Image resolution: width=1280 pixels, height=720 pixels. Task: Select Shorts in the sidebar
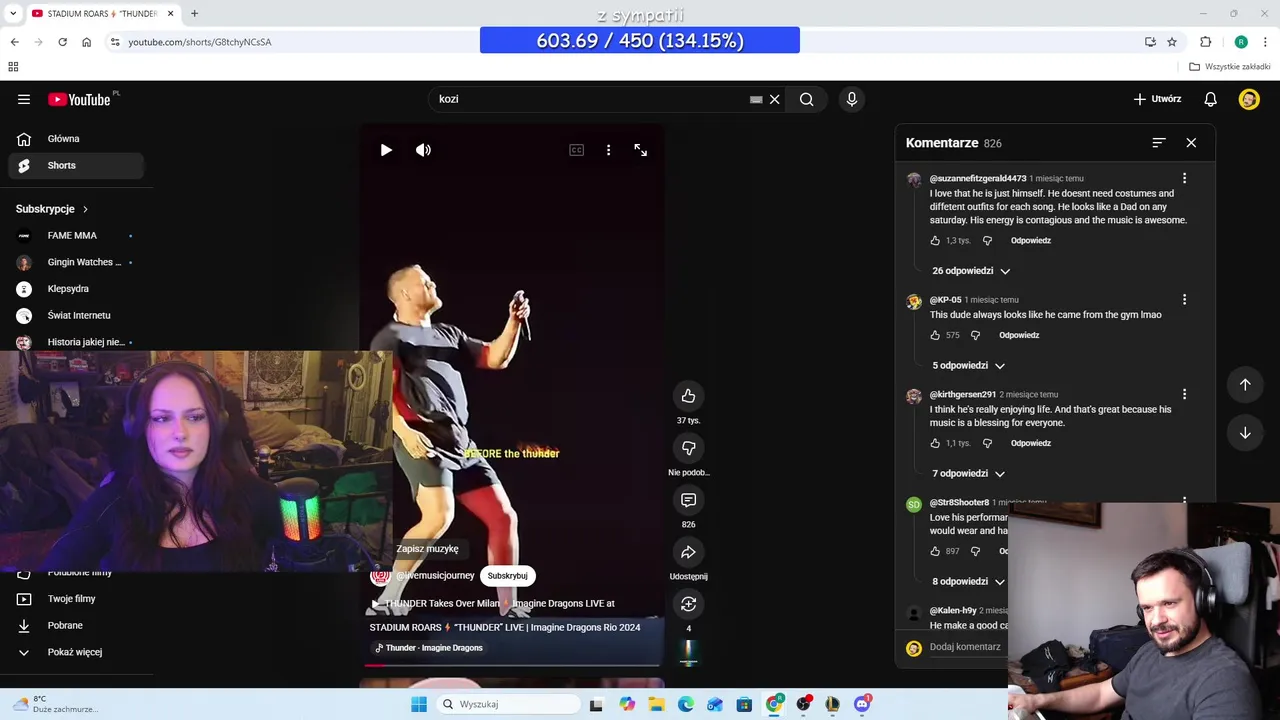pyautogui.click(x=76, y=166)
